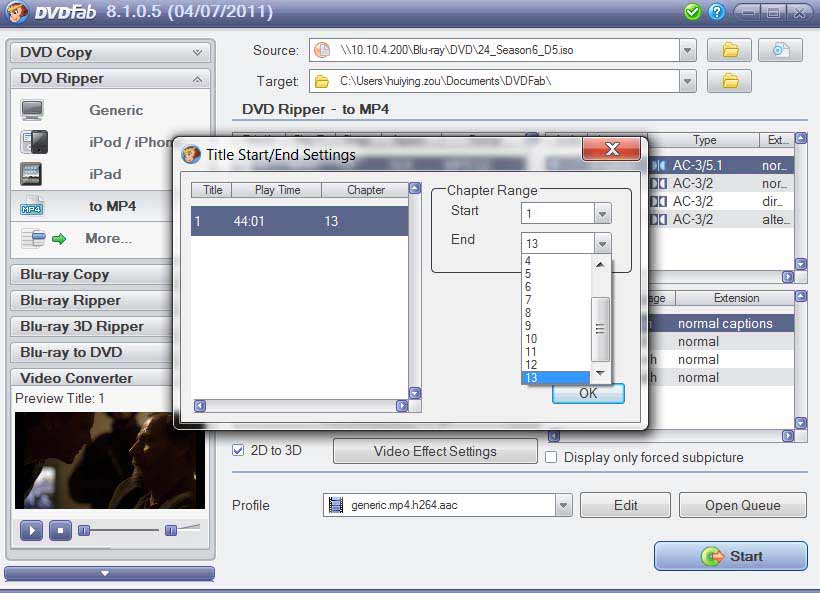
Task: Click the Edit profile button
Action: [x=625, y=505]
